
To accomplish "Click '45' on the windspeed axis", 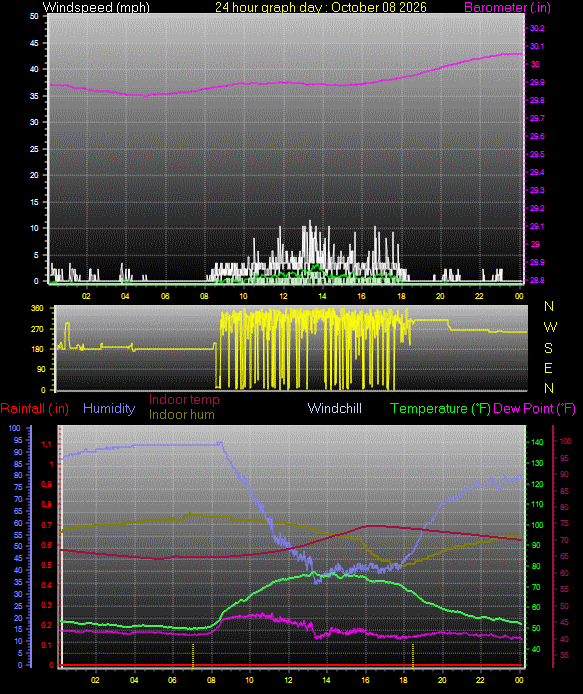I will click(34, 43).
